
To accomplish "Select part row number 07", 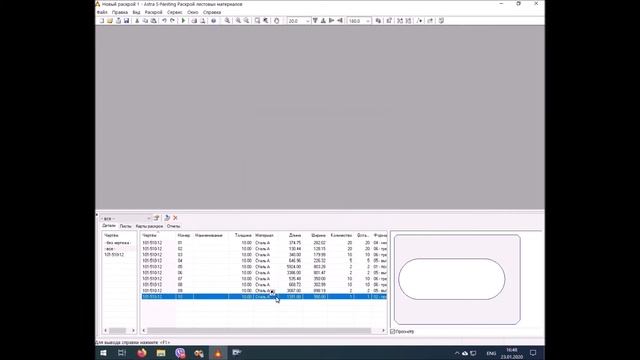I will pos(264,279).
